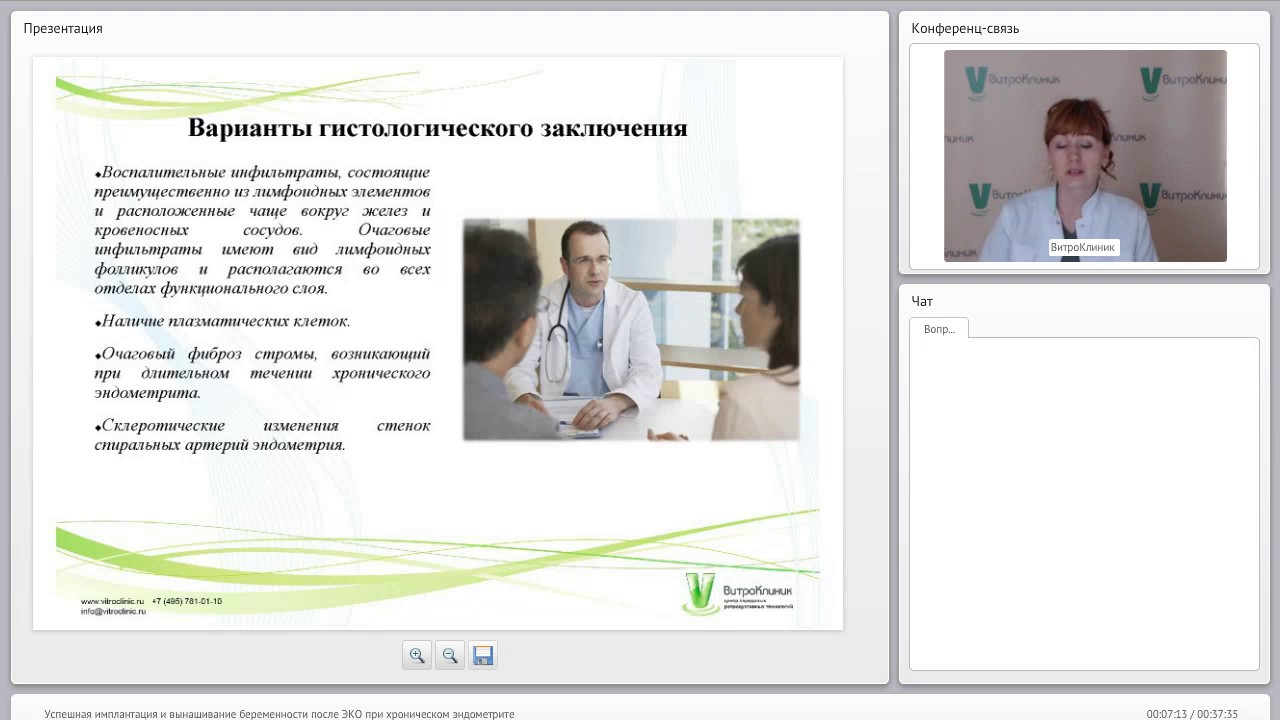Click the 'Презентация' panel header
The height and width of the screenshot is (720, 1280).
pos(63,28)
